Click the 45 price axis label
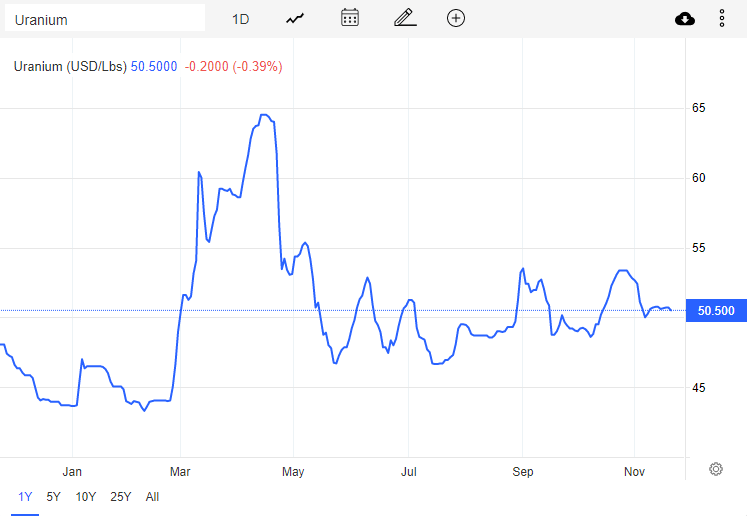The height and width of the screenshot is (516, 747). coord(698,388)
